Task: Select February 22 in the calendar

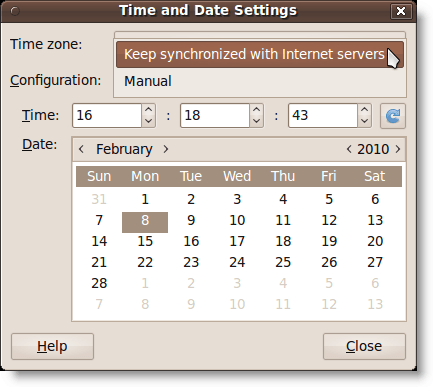Action: (145, 262)
